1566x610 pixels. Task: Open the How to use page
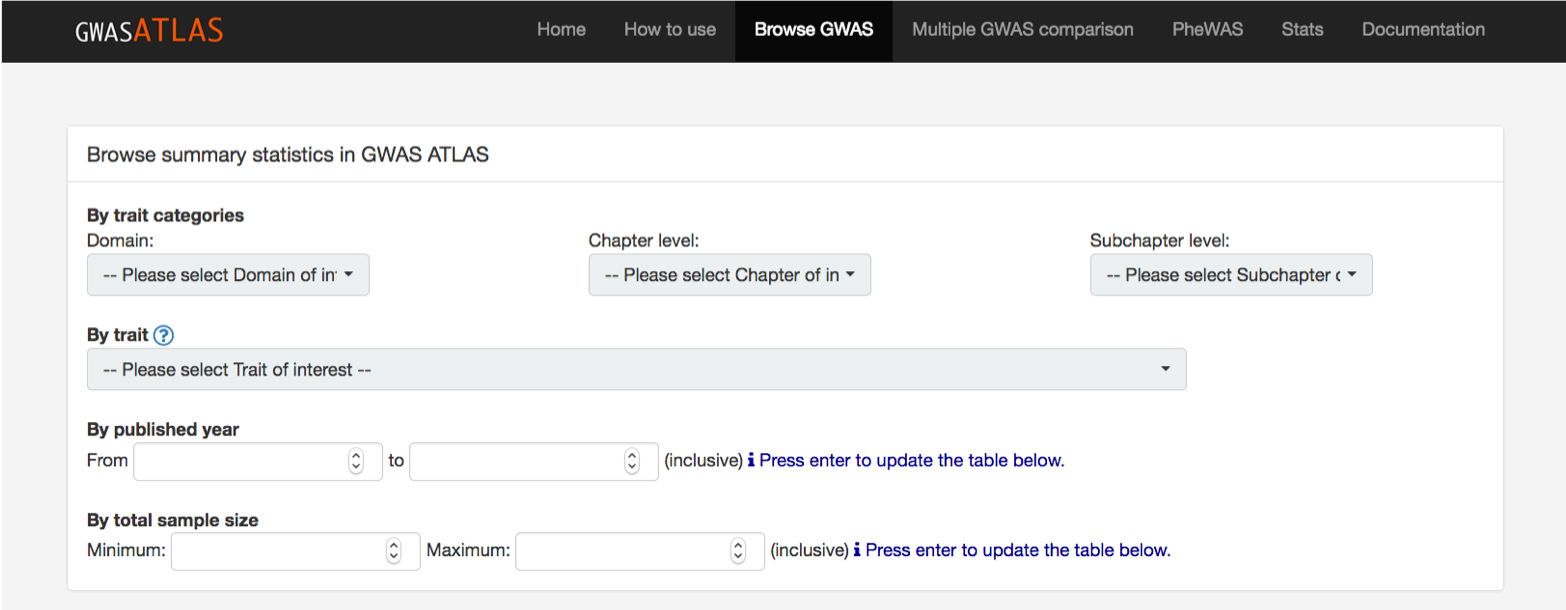tap(669, 30)
